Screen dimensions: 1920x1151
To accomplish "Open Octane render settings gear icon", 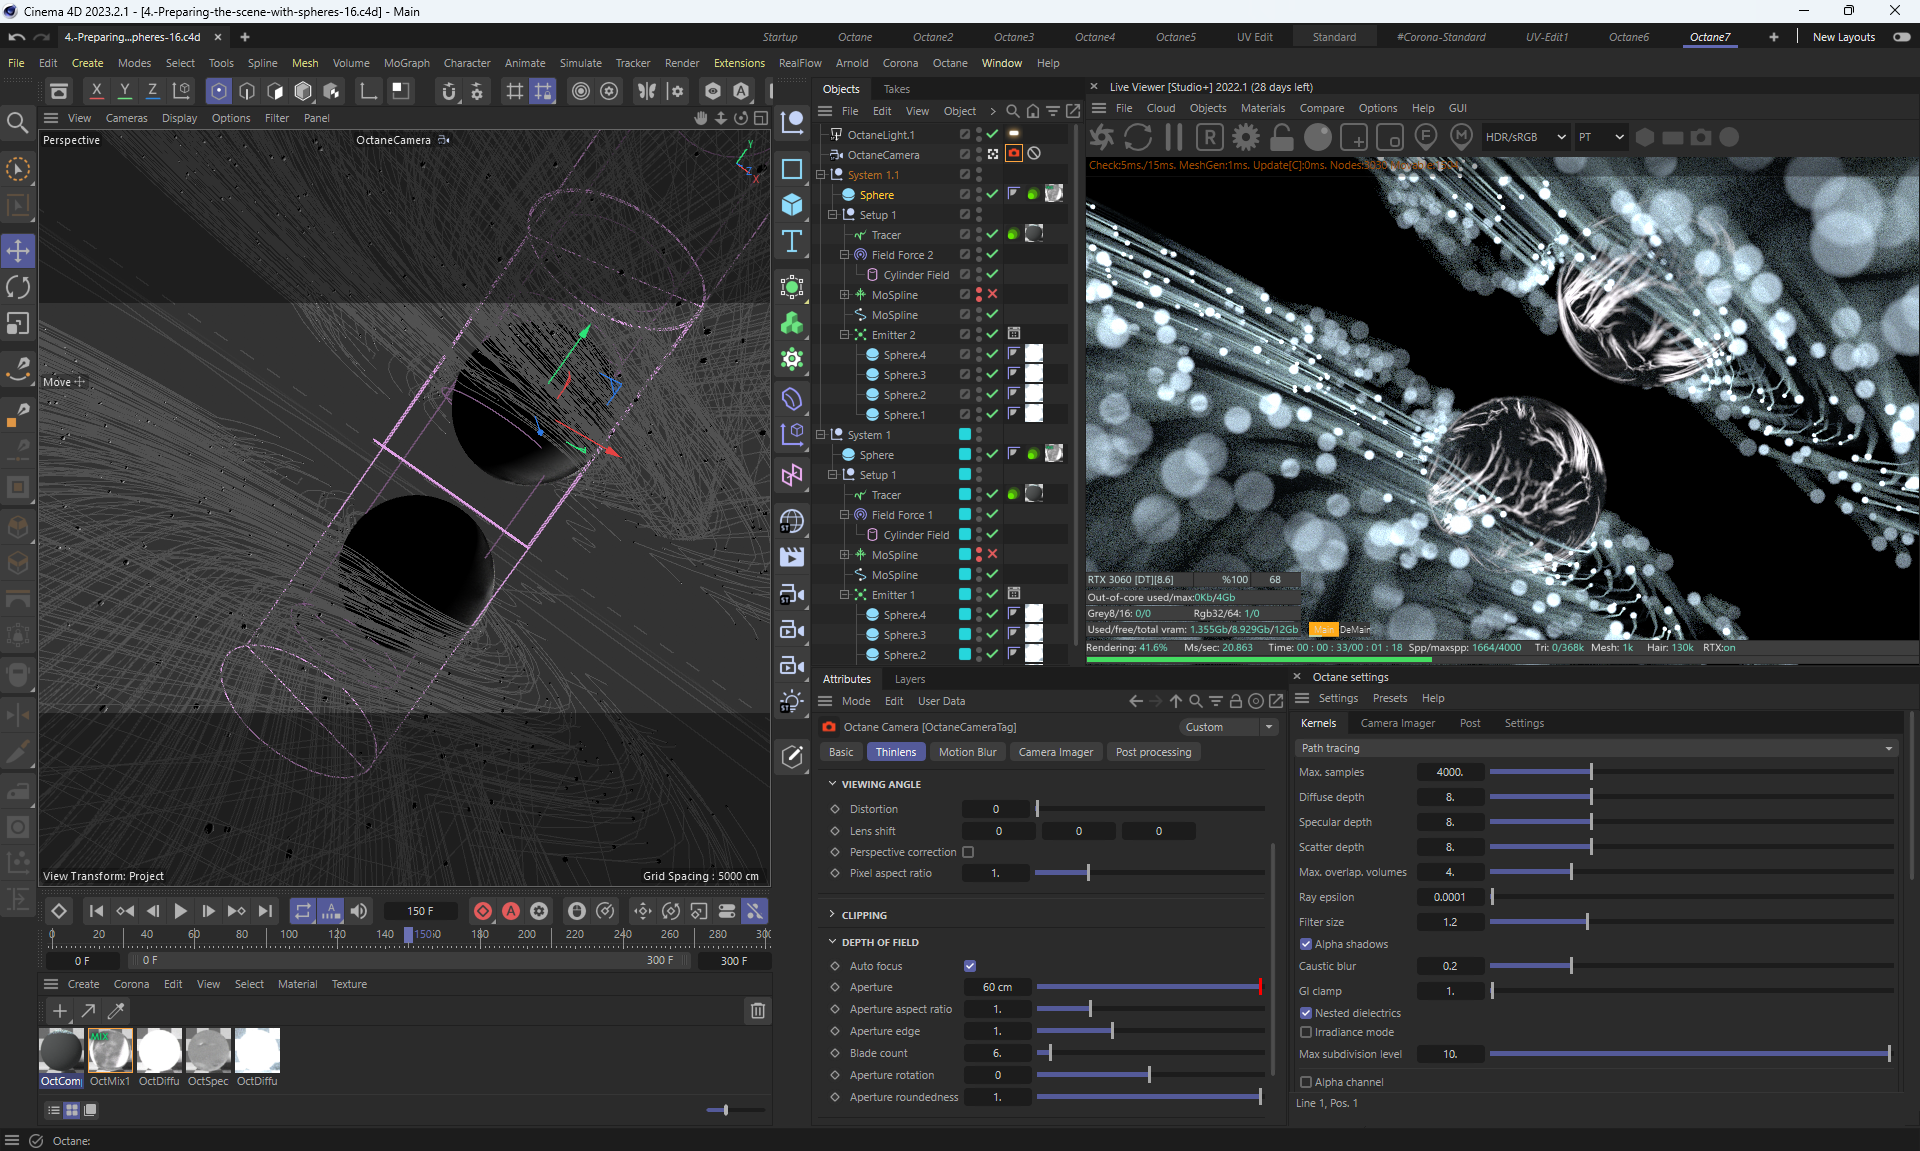I will (x=1246, y=137).
